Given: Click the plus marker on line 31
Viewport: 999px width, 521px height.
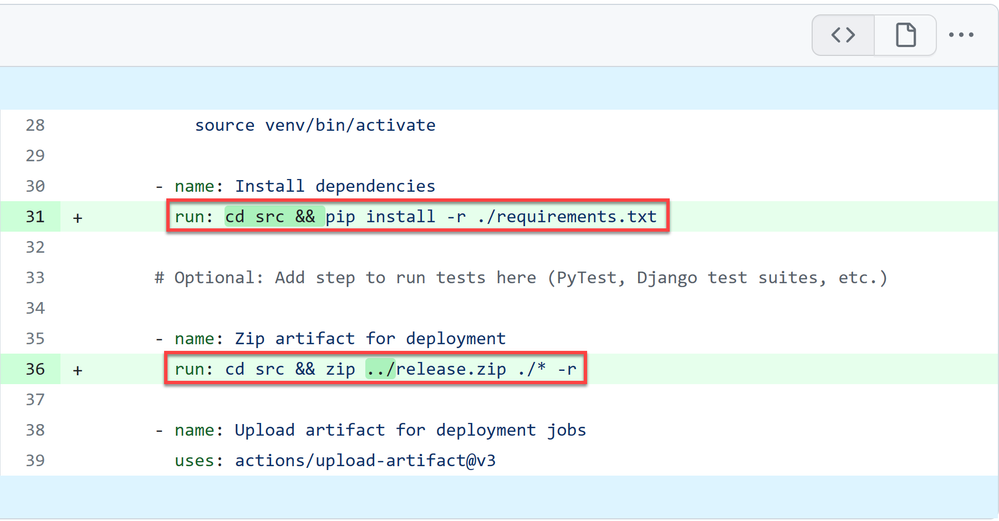Looking at the screenshot, I should (78, 218).
